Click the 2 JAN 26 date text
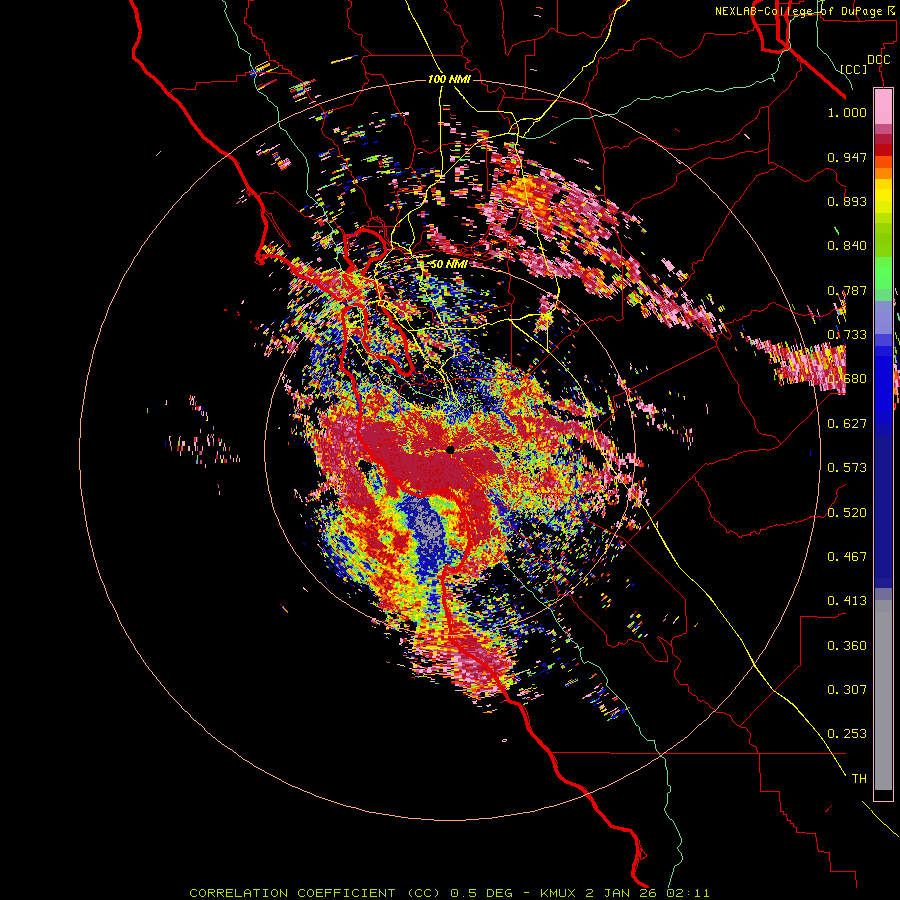The height and width of the screenshot is (900, 900). (622, 893)
